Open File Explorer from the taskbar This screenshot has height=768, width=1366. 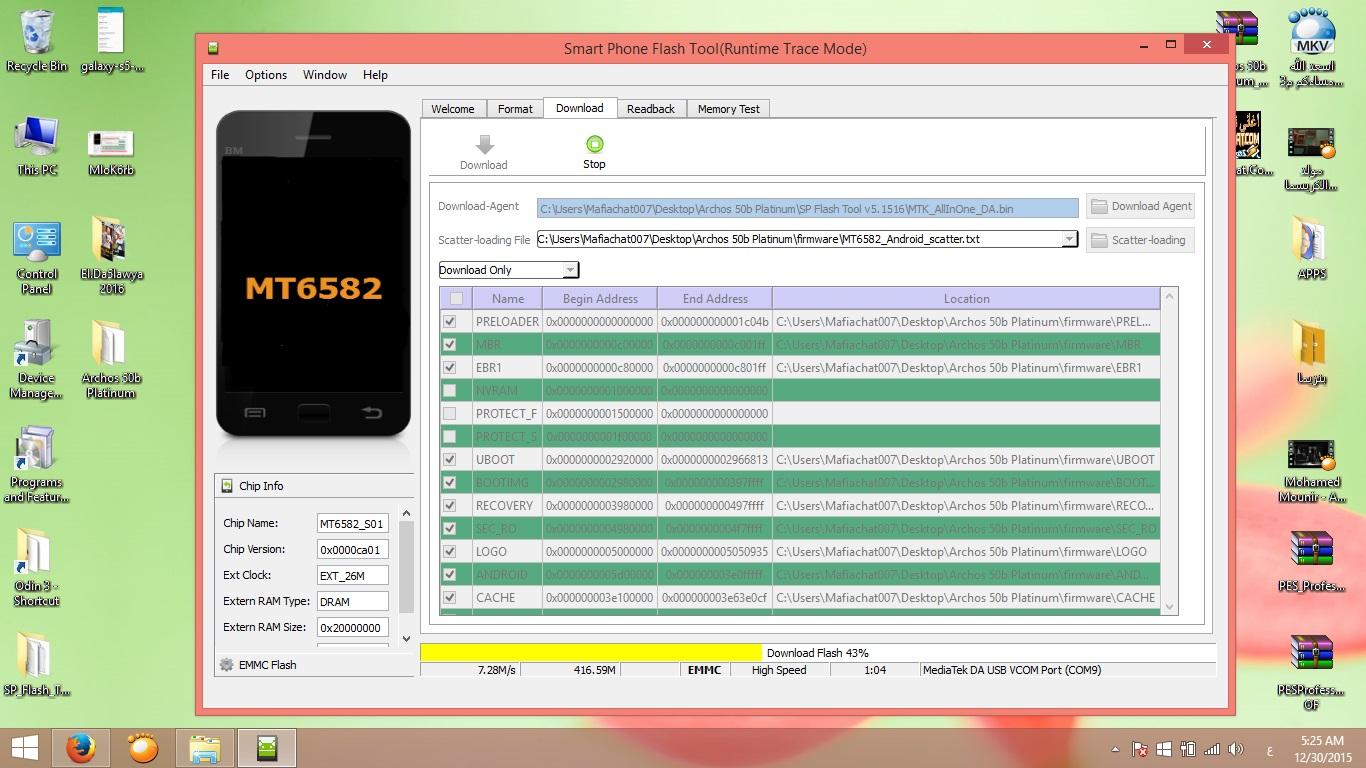coord(204,747)
